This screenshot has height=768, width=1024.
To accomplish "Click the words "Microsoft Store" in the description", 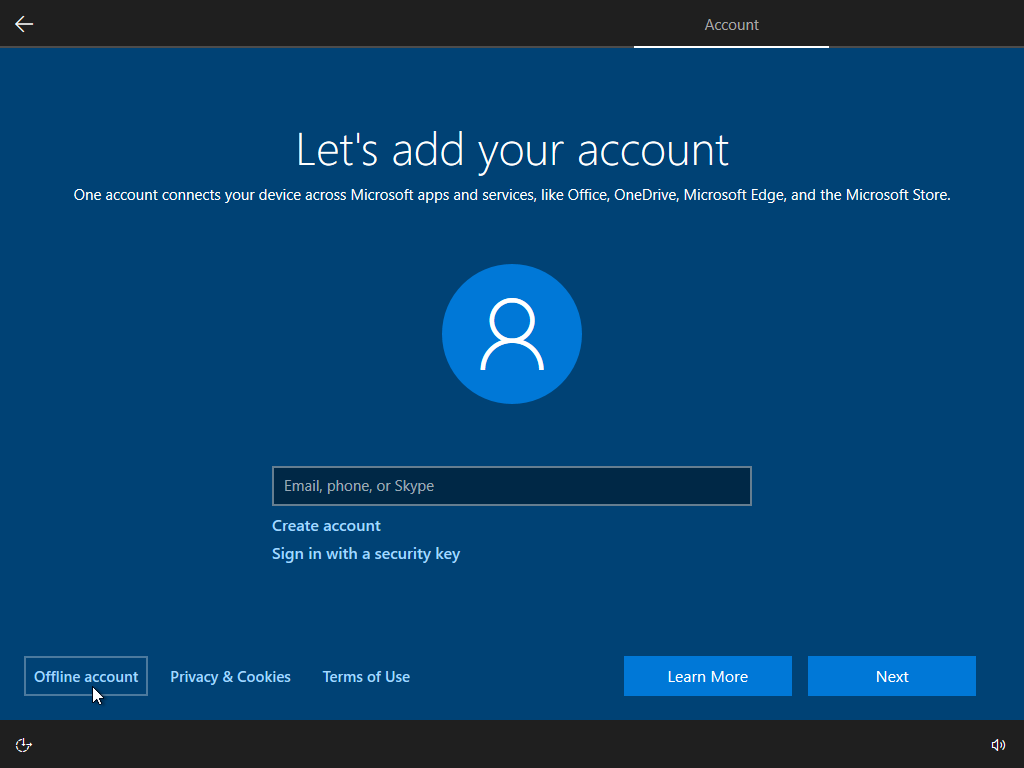I will coord(897,195).
